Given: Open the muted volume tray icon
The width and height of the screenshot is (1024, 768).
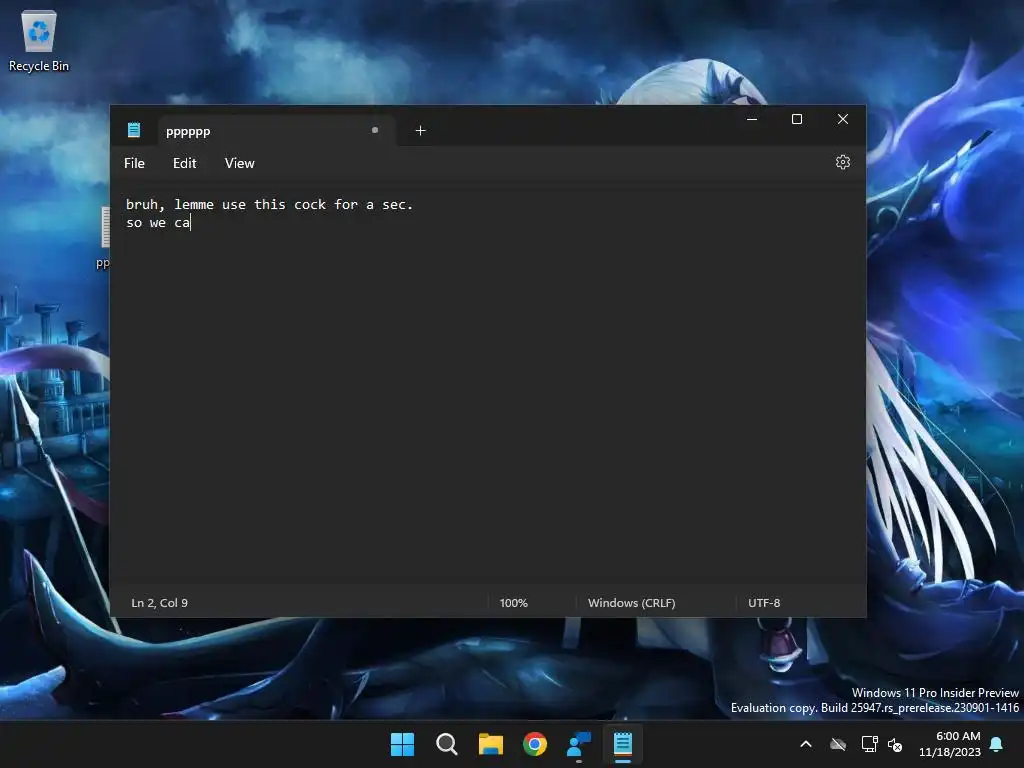Looking at the screenshot, I should (895, 744).
